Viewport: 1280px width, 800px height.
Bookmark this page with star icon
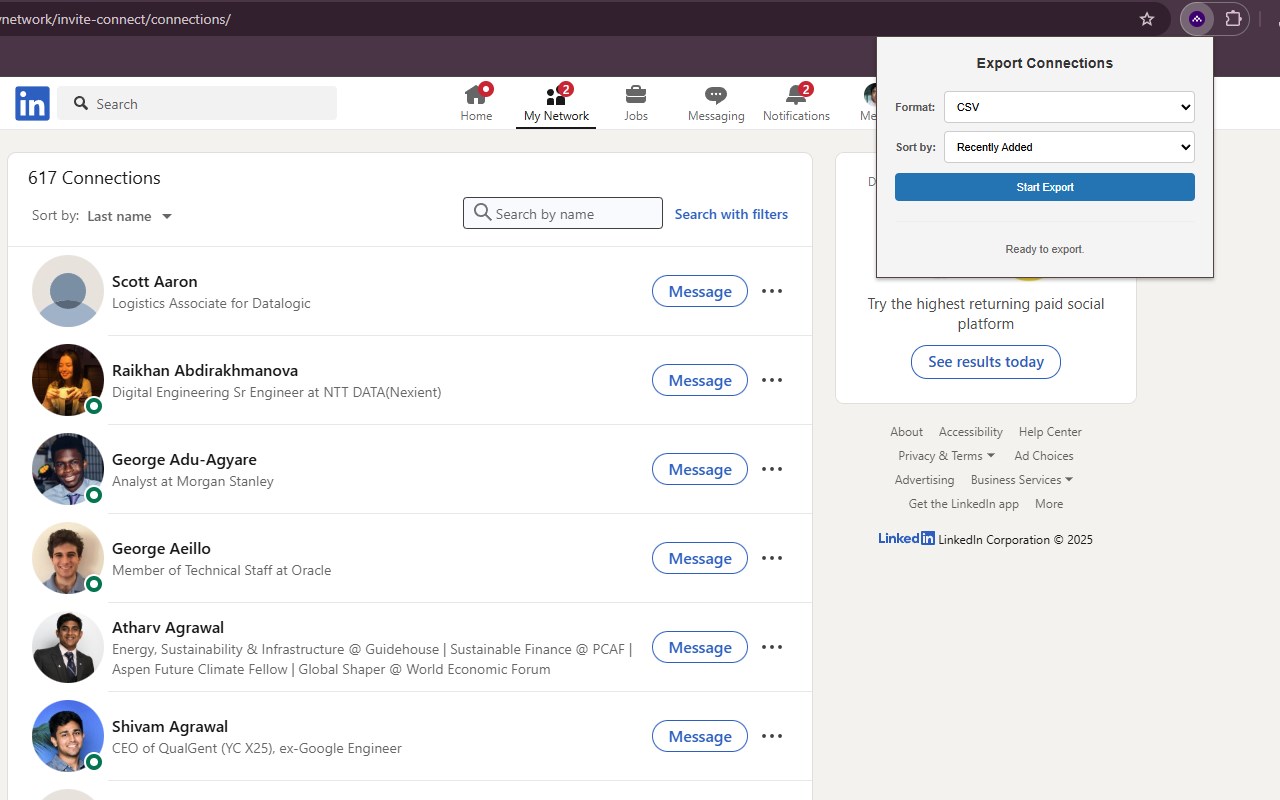(1147, 19)
